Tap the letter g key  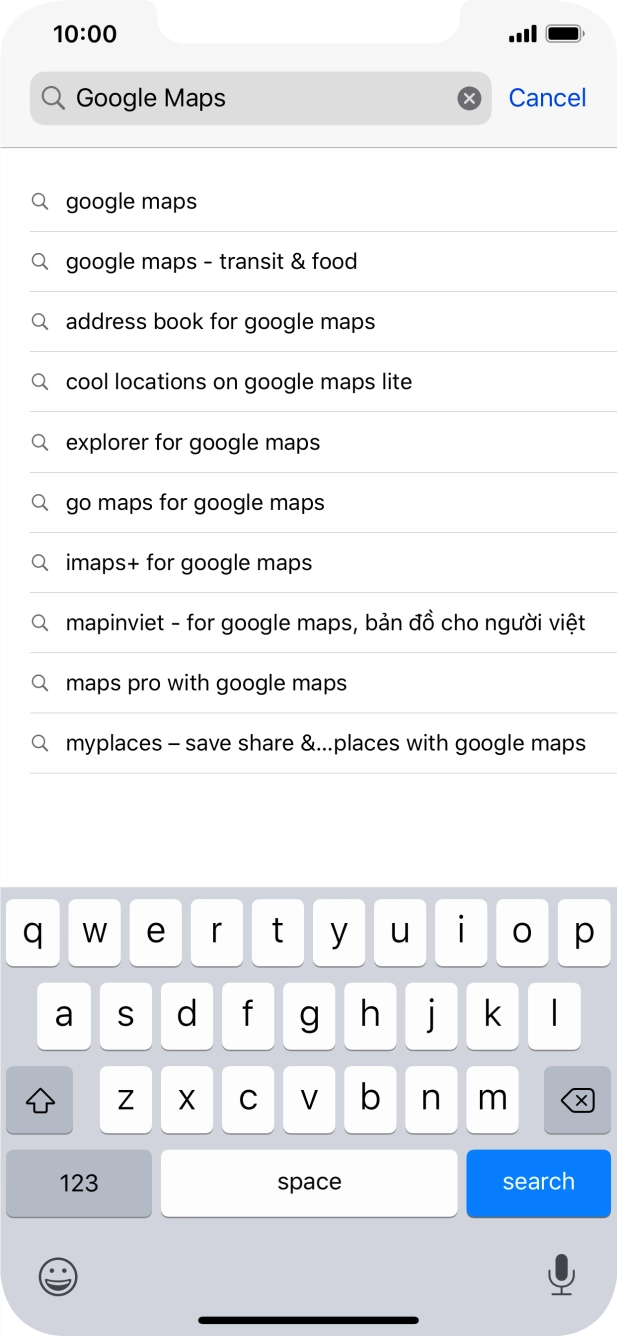point(309,1015)
